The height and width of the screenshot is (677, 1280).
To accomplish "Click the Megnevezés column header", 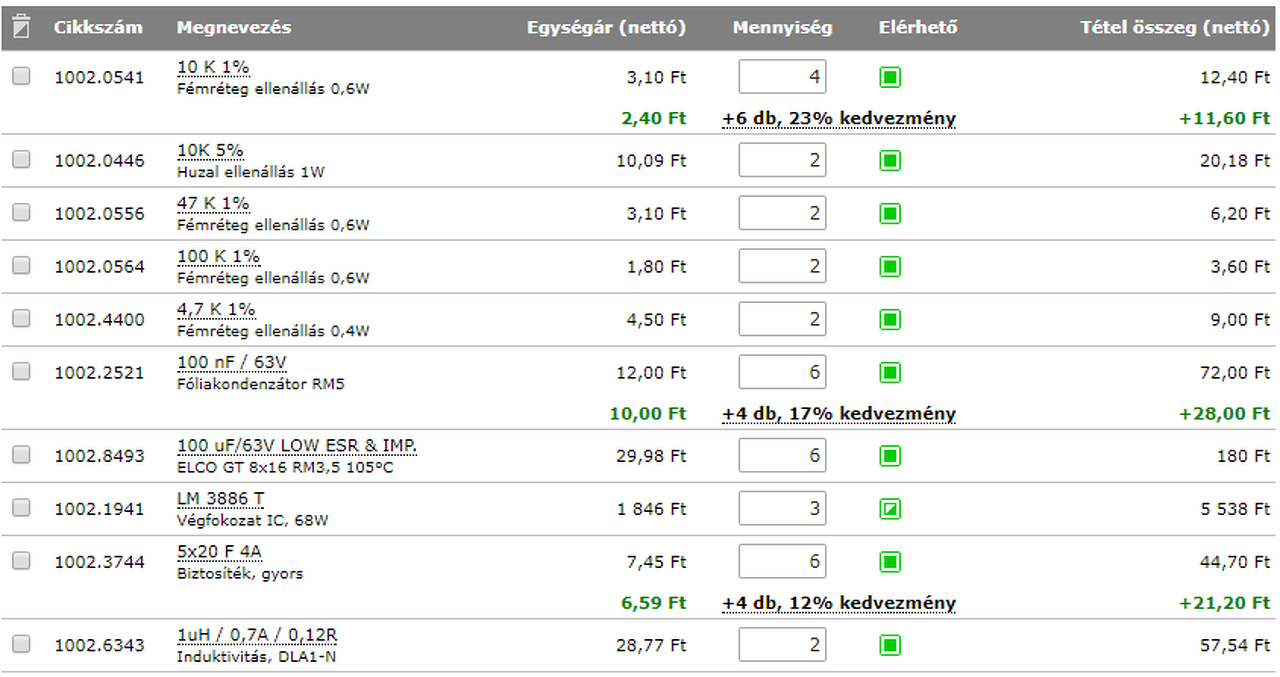I will pos(234,28).
